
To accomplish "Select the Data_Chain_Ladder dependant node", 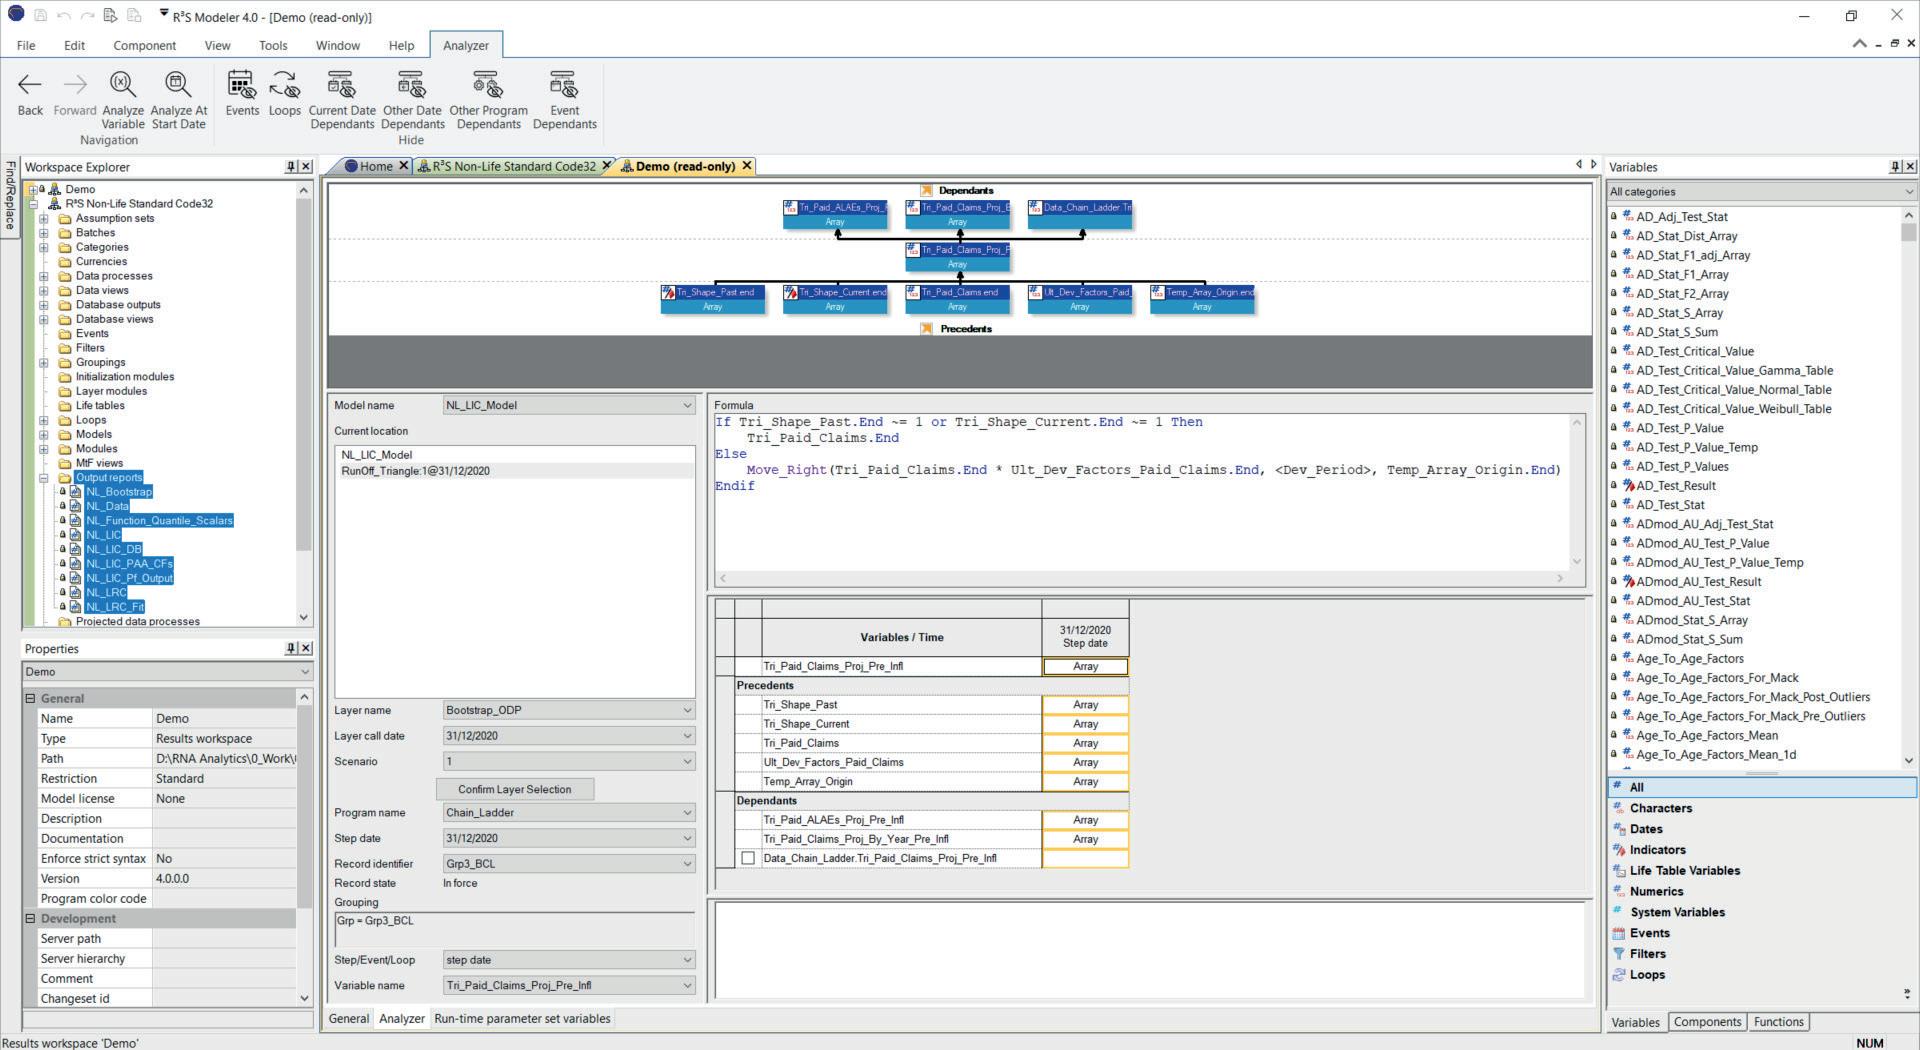I will click(1080, 214).
